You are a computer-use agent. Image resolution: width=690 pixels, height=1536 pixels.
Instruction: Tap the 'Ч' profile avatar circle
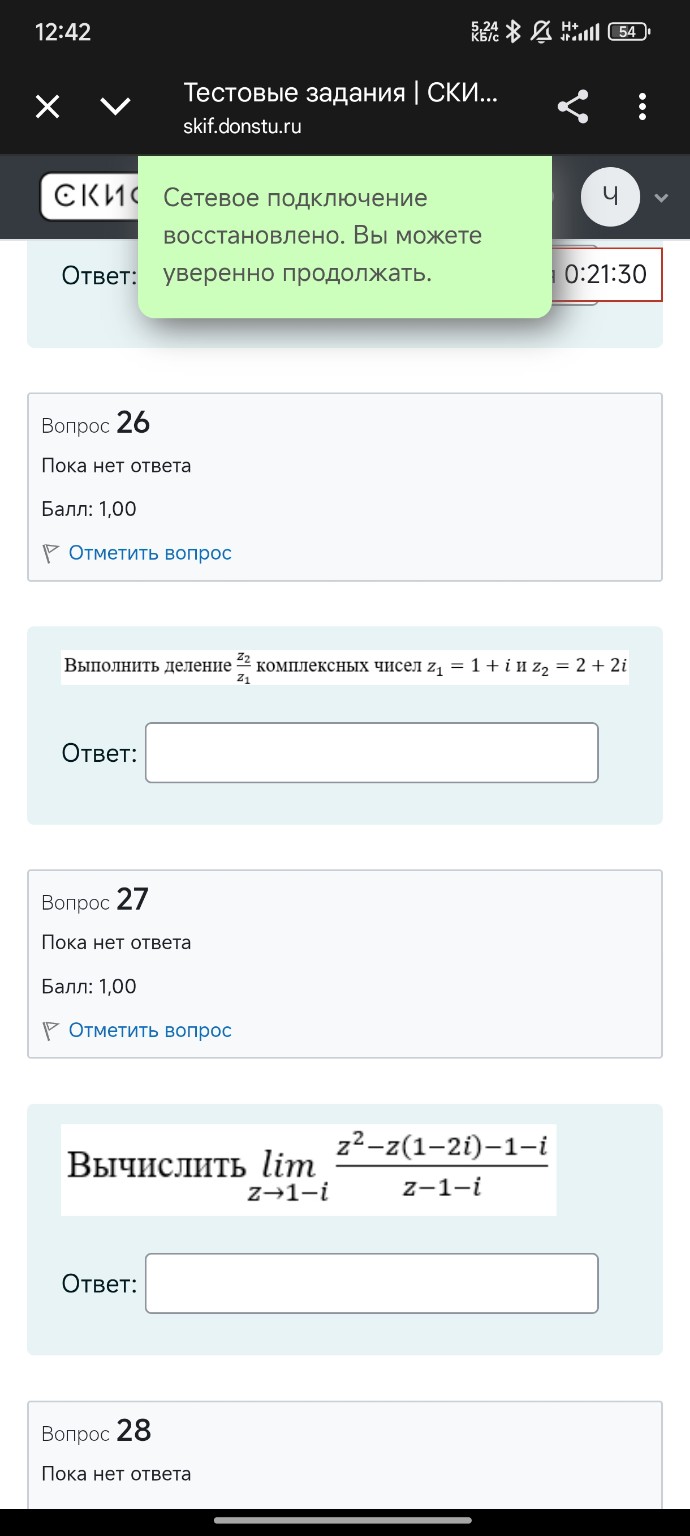[x=611, y=197]
